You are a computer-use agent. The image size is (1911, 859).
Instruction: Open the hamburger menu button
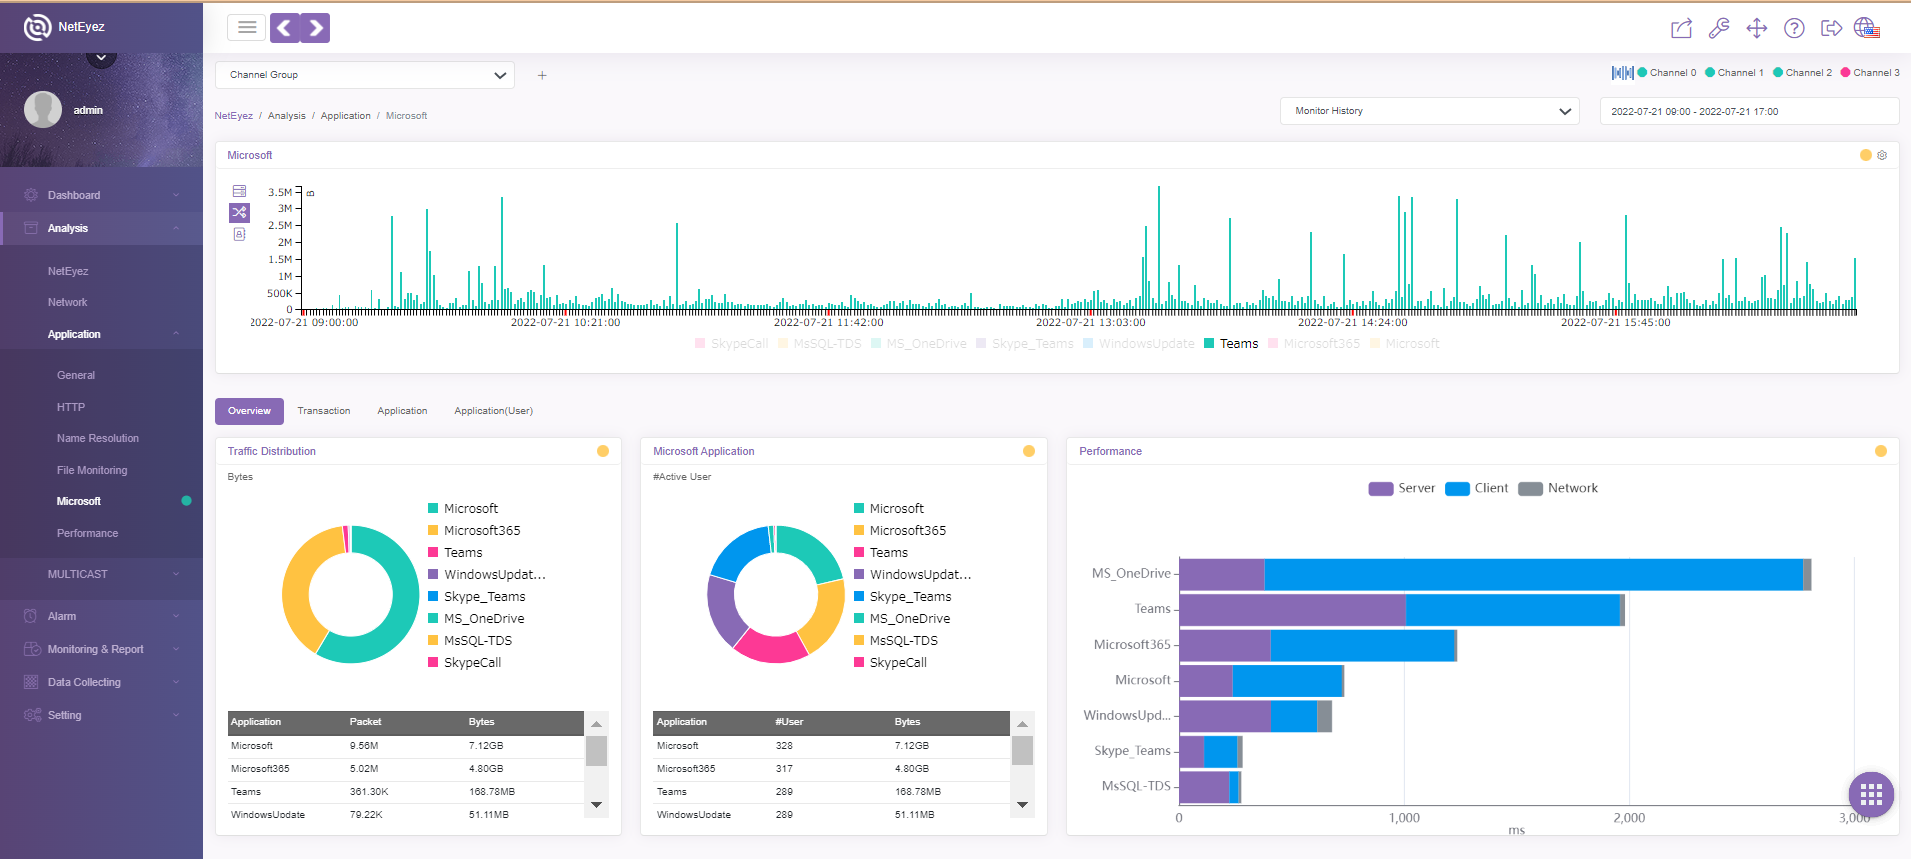click(x=247, y=28)
